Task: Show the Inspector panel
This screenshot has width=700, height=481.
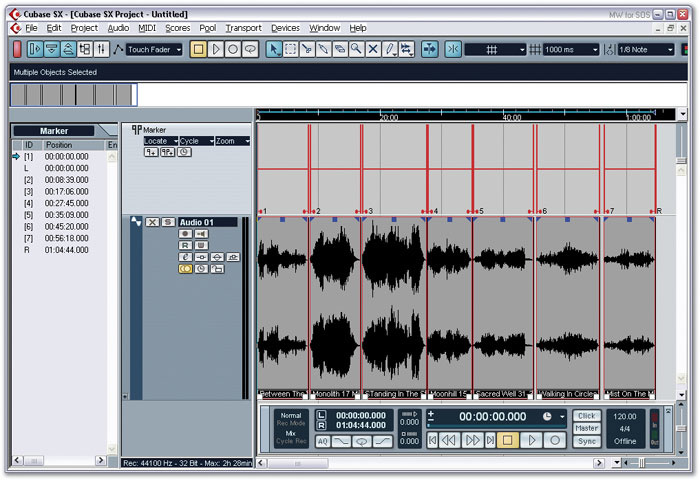Action: (x=35, y=49)
